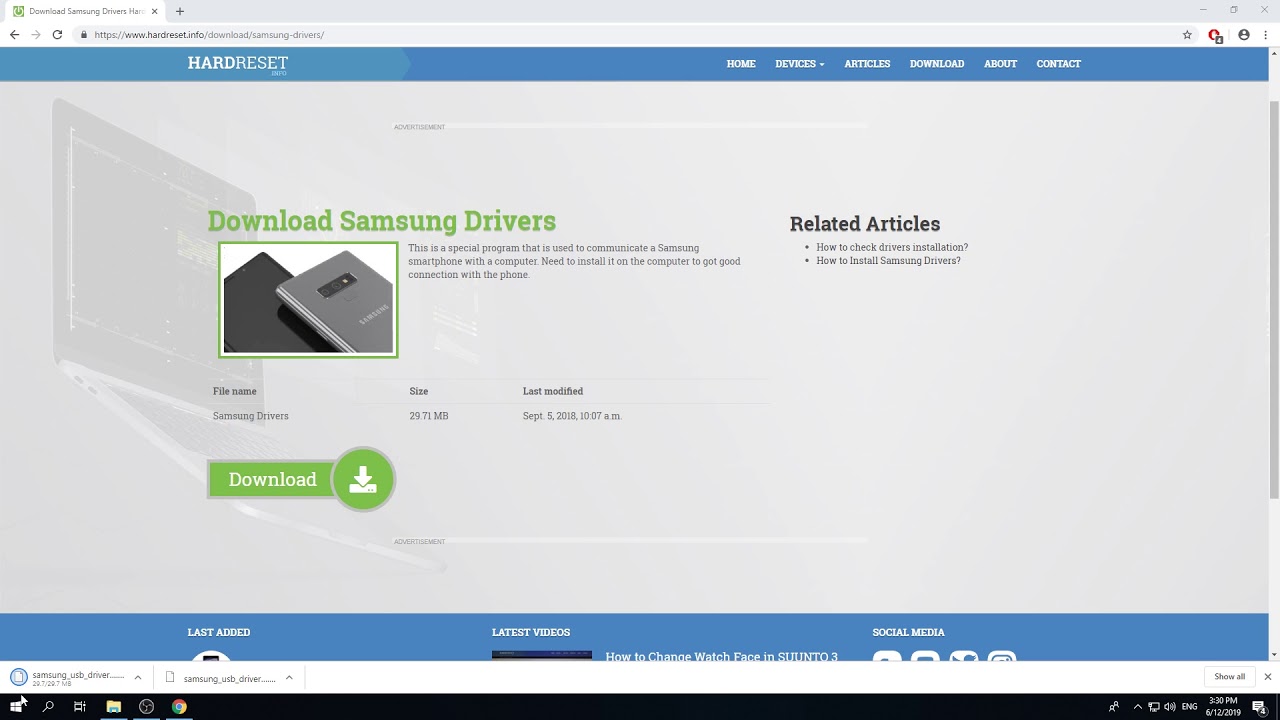Open the ARTICLES nav item
The width and height of the screenshot is (1280, 720).
(x=867, y=64)
